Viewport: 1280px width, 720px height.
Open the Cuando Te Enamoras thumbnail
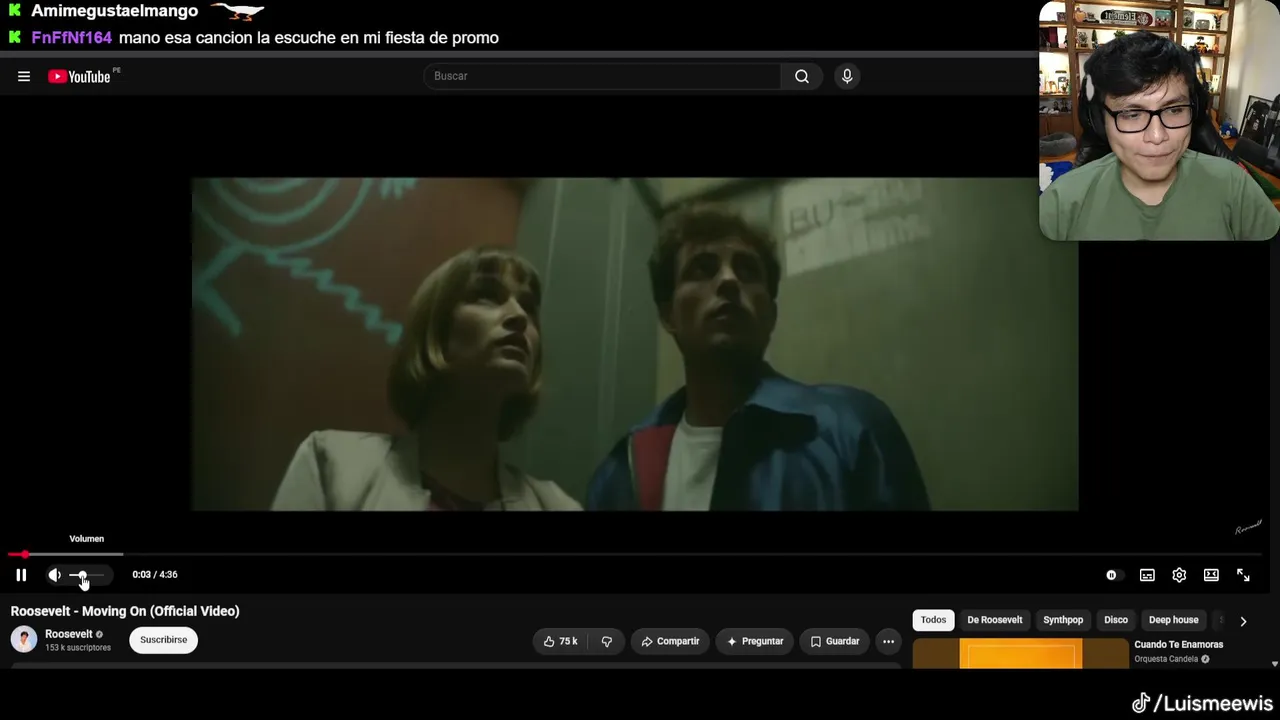point(1020,654)
